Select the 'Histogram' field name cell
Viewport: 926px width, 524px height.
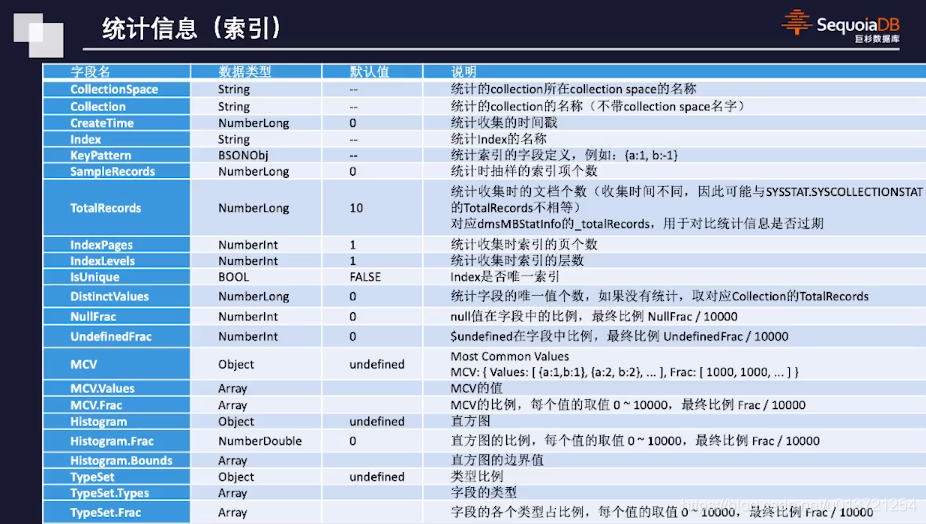click(116, 422)
